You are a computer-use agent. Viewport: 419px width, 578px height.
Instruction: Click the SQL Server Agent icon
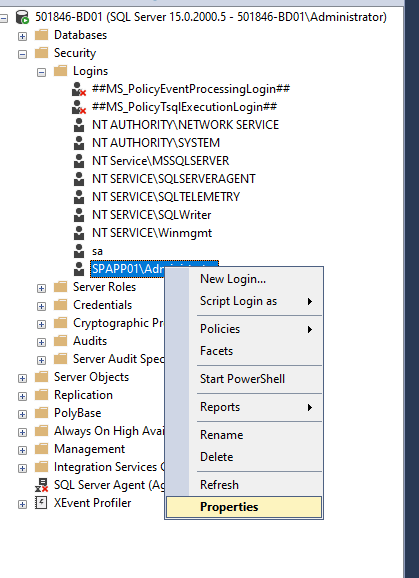(42, 485)
